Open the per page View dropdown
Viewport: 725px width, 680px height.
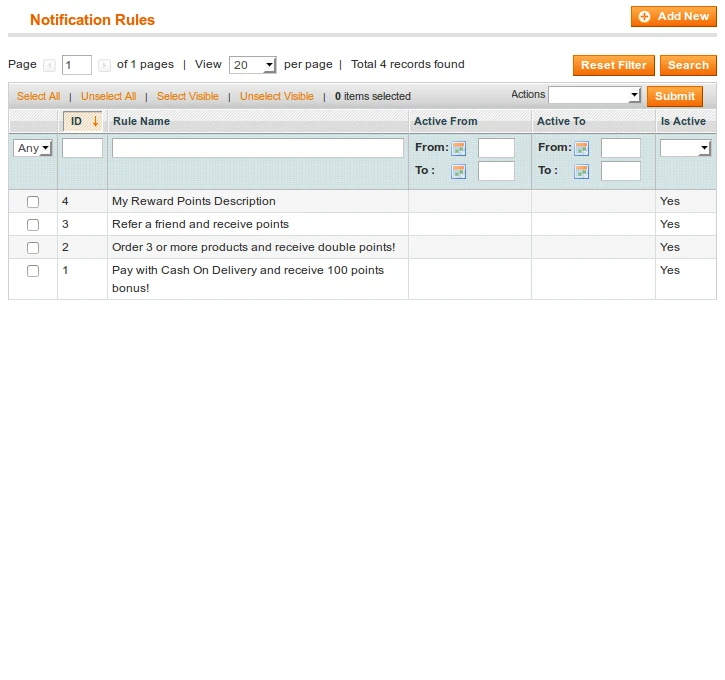point(253,65)
